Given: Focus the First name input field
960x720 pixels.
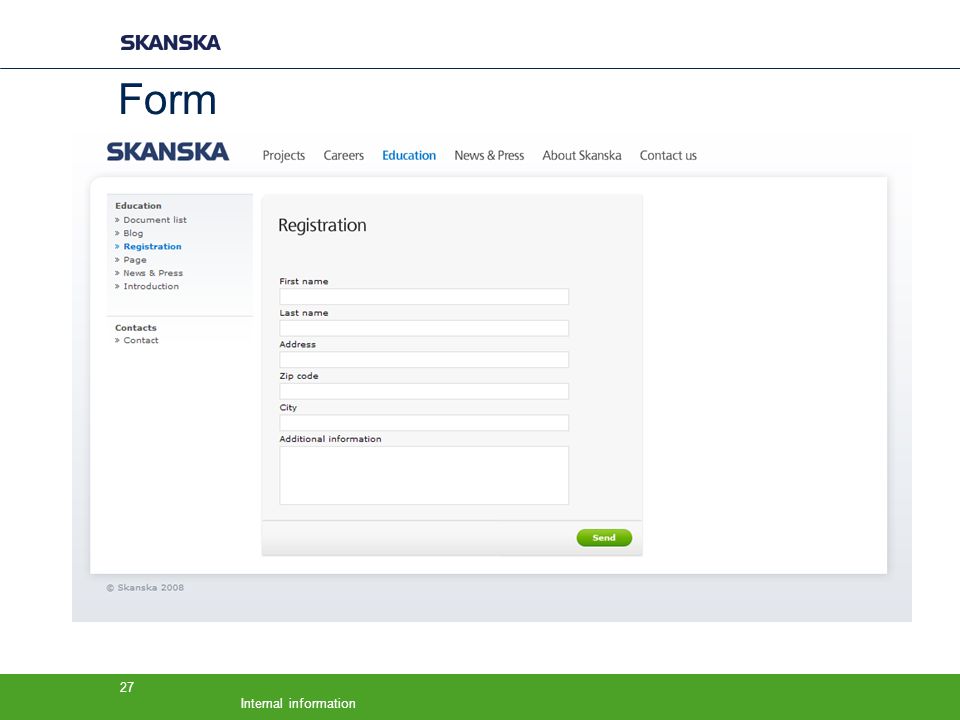Looking at the screenshot, I should [424, 296].
